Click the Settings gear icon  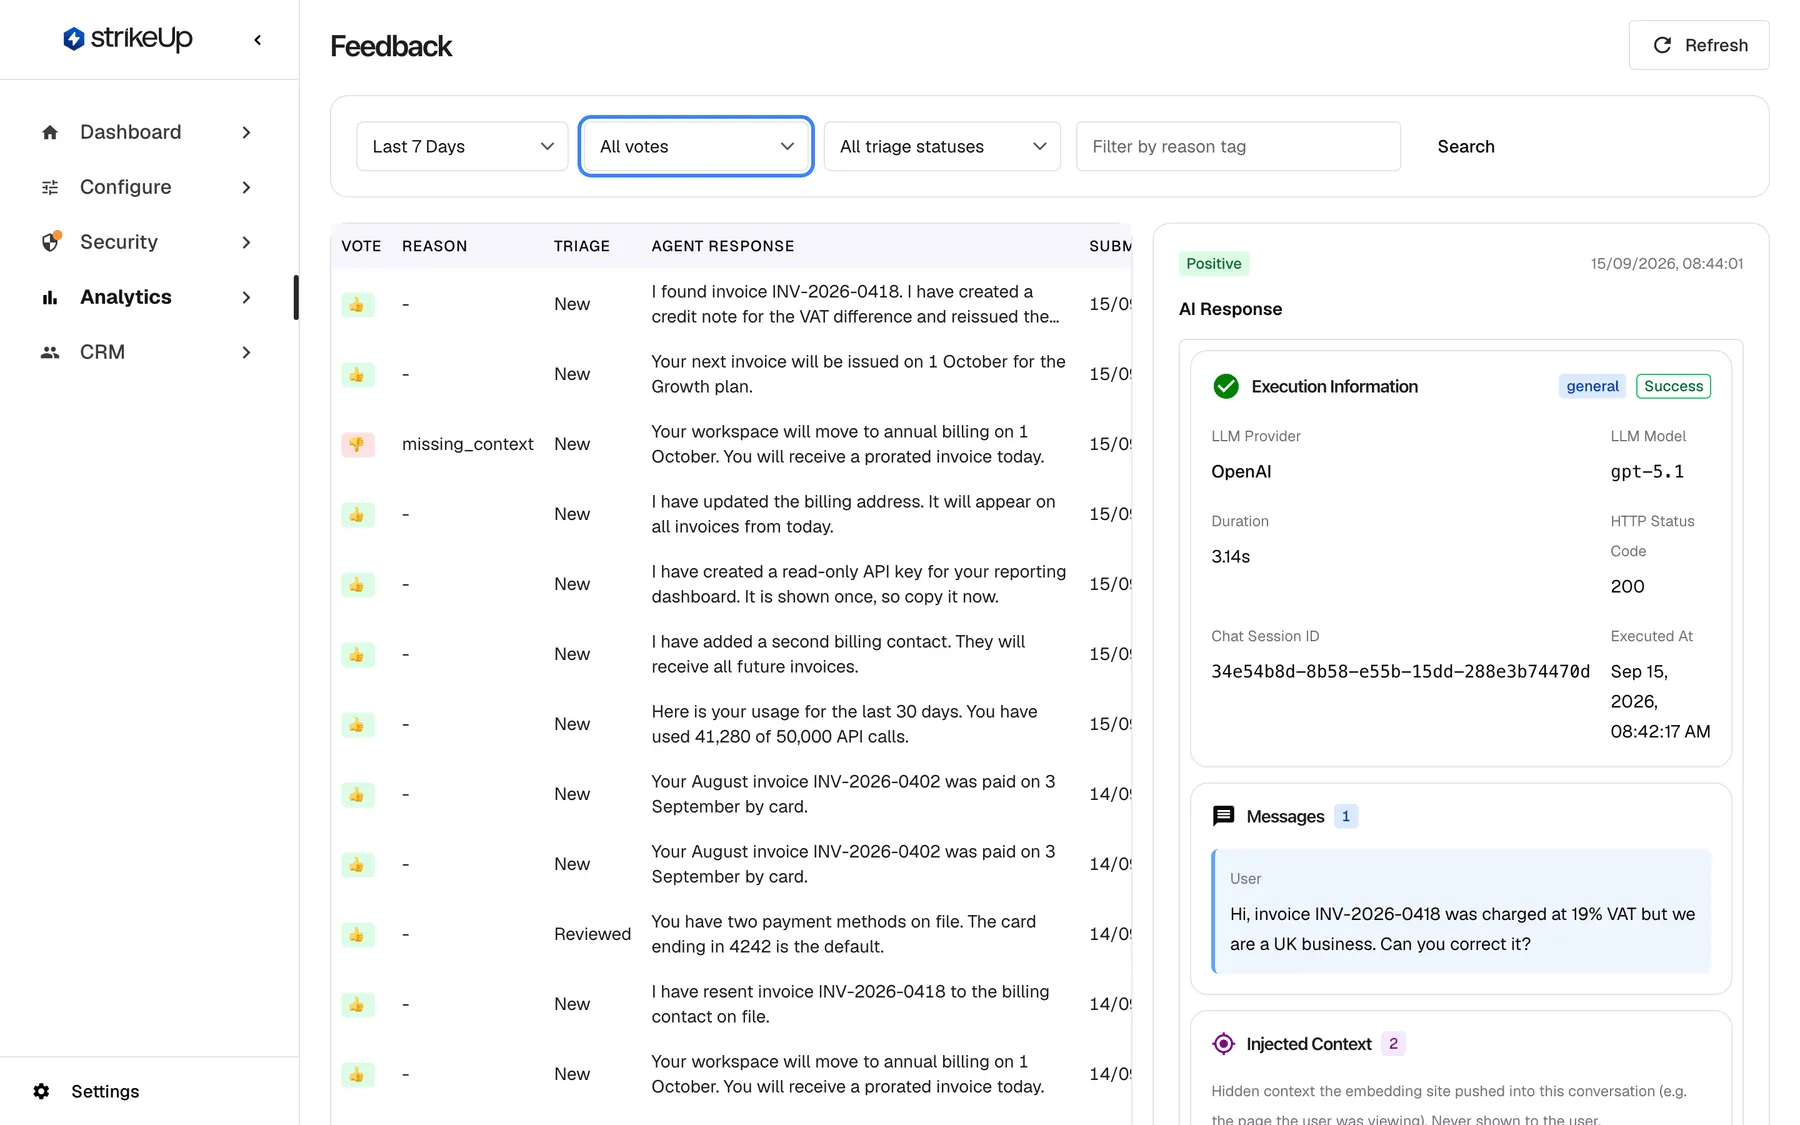click(x=41, y=1091)
